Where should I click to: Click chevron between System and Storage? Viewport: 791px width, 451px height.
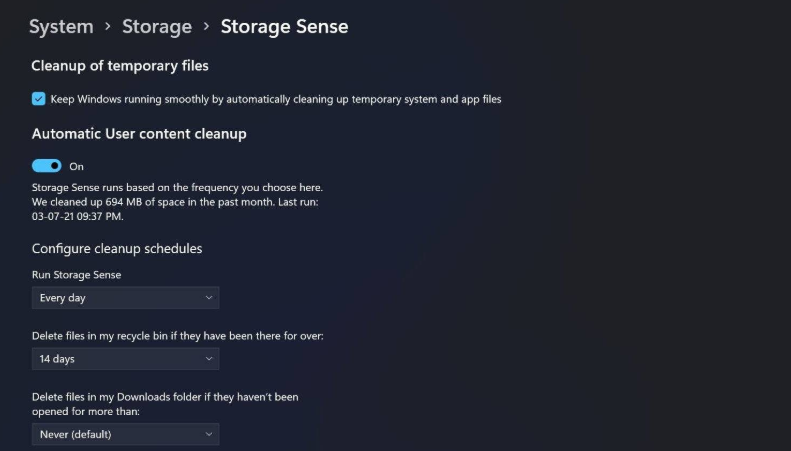click(107, 28)
